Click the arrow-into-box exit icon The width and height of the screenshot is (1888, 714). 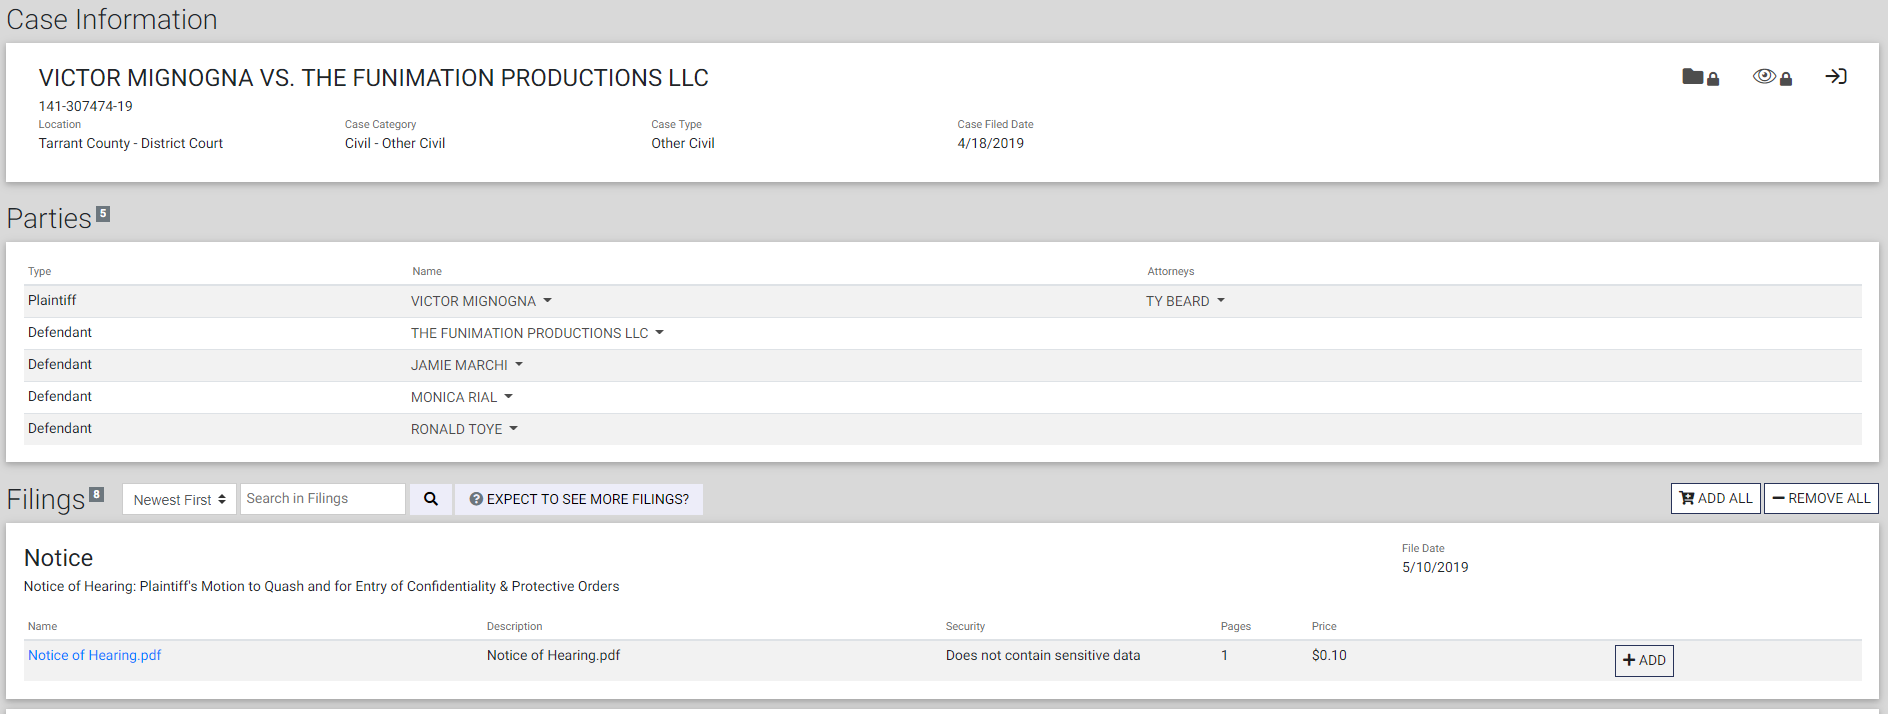[x=1836, y=76]
